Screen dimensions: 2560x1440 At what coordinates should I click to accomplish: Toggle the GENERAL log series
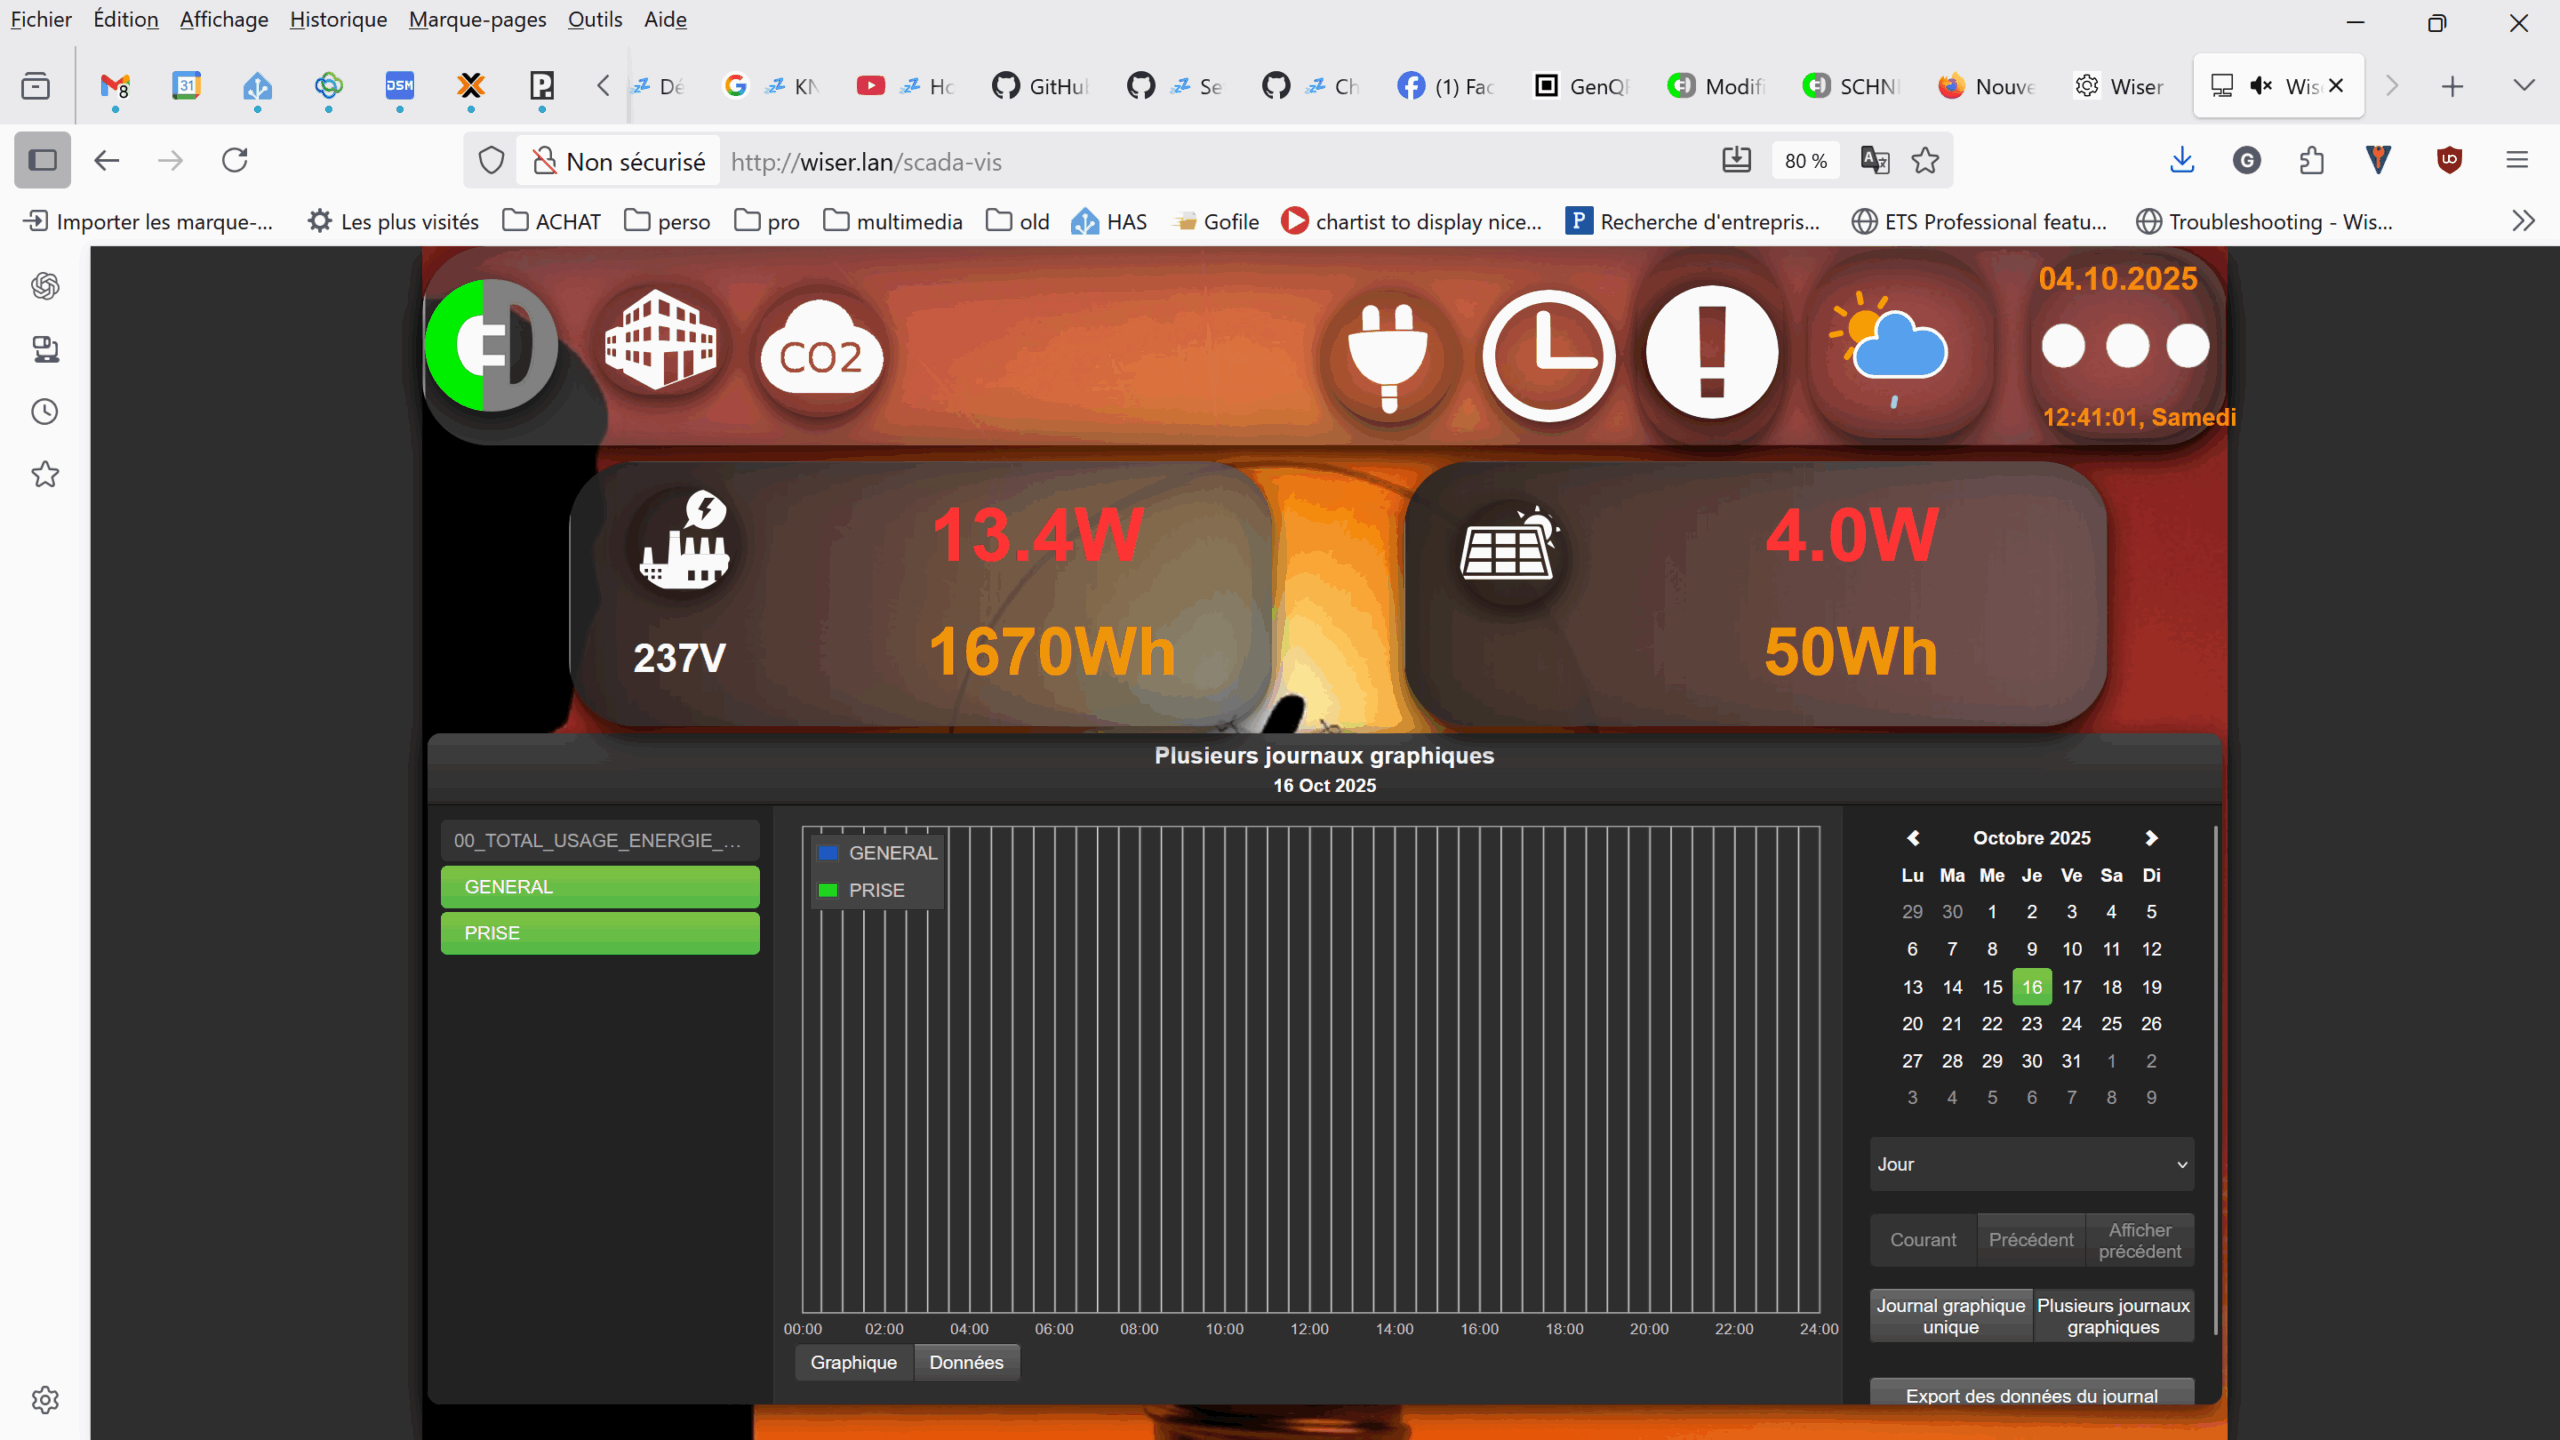(600, 887)
